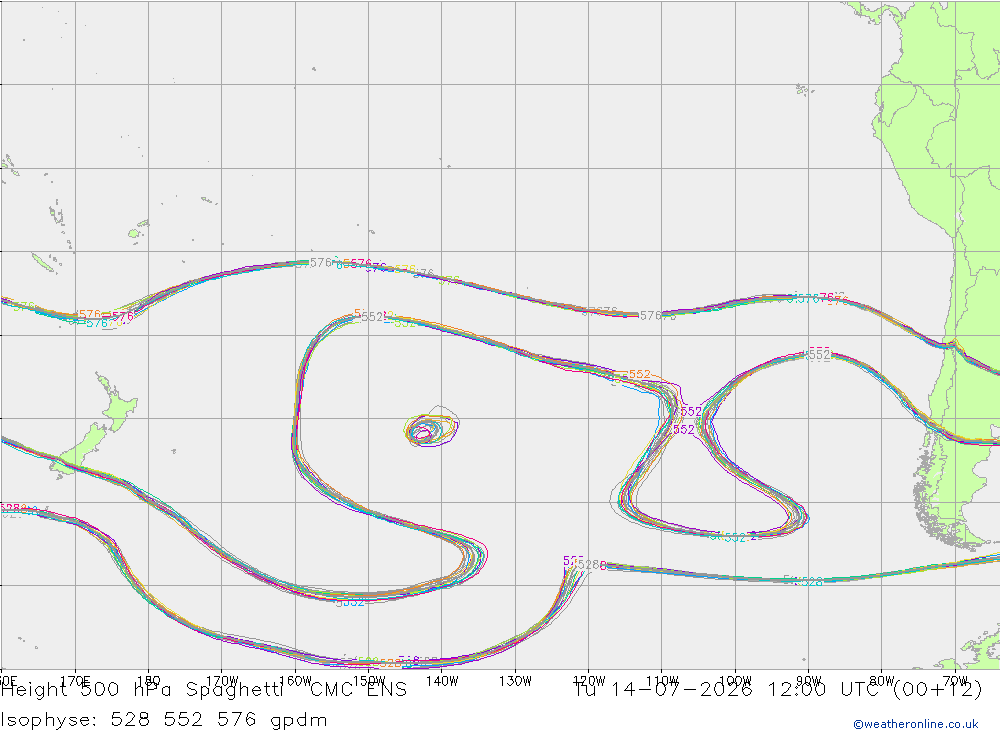Click the orange 552 contour label near 110W
The height and width of the screenshot is (733, 1000).
tap(640, 374)
